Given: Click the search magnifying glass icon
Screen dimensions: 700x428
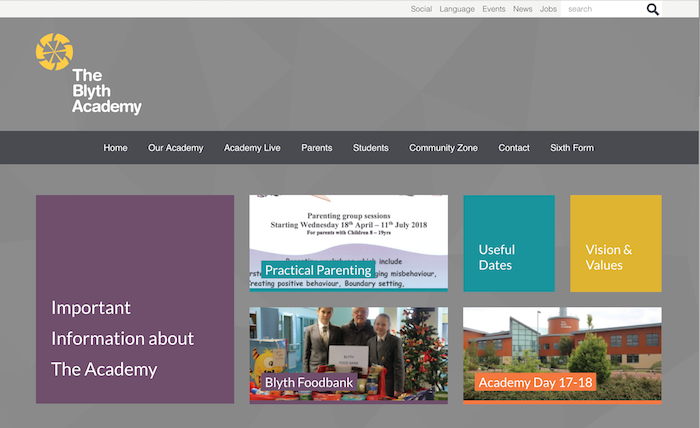Looking at the screenshot, I should 653,9.
